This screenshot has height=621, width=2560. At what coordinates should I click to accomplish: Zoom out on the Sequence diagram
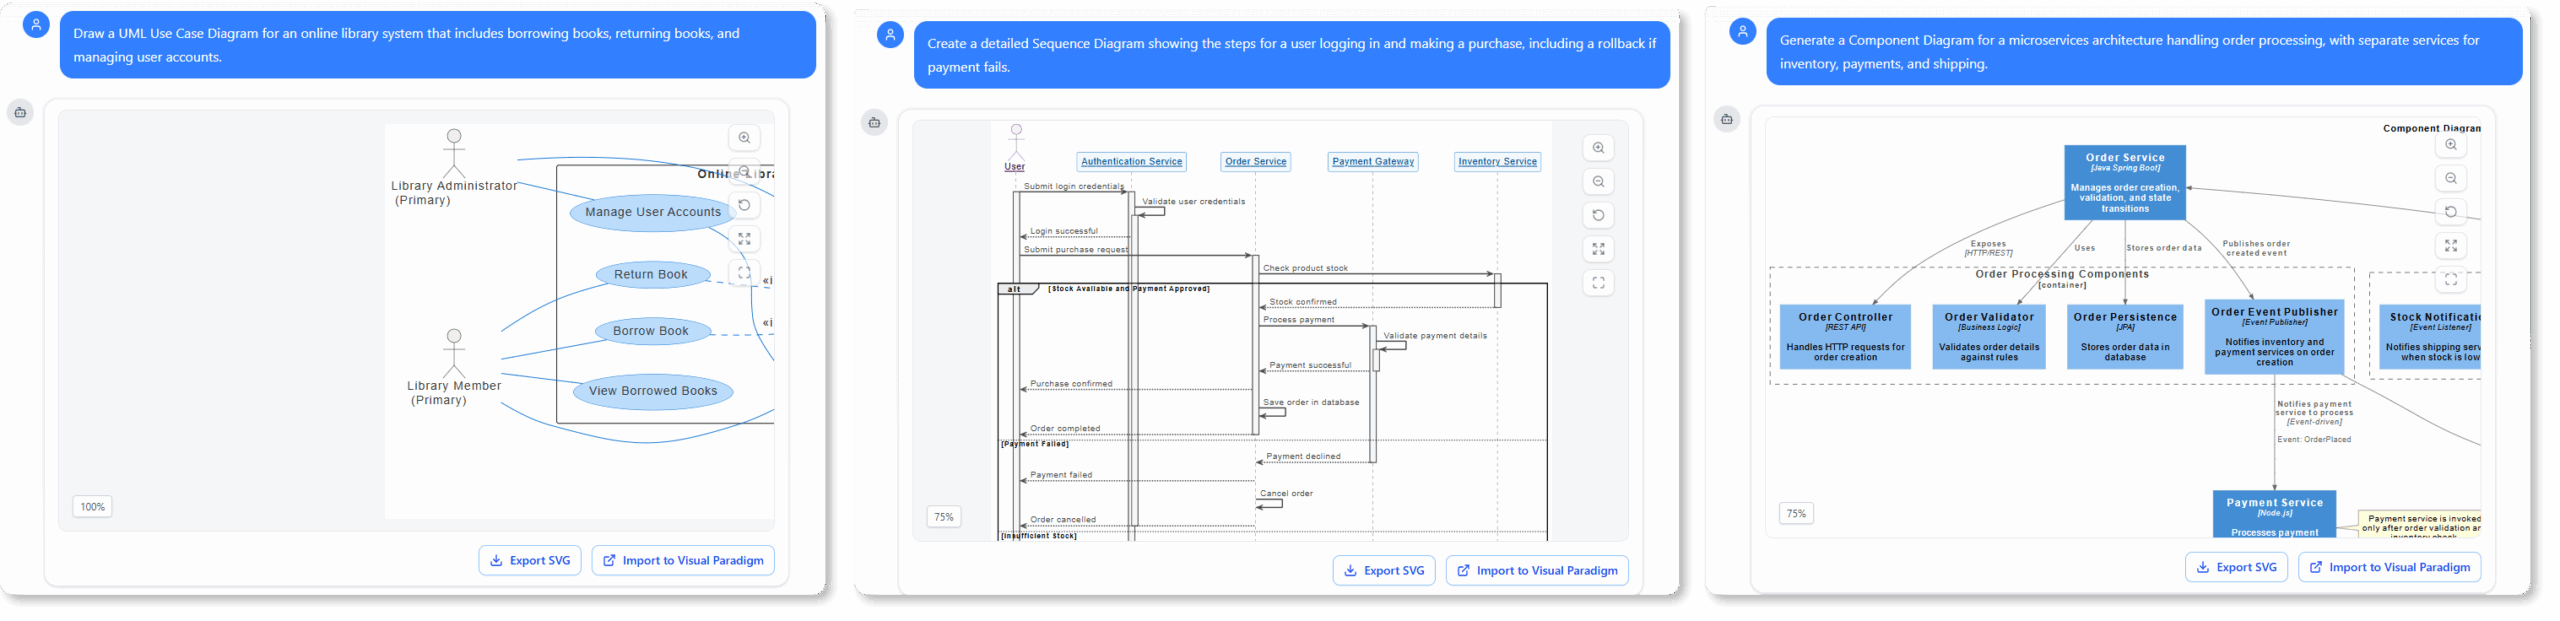tap(1598, 182)
